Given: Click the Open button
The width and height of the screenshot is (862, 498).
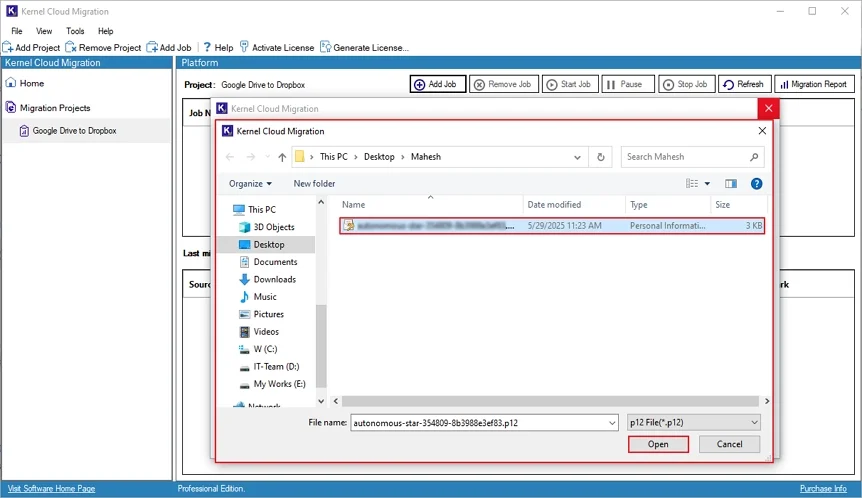Looking at the screenshot, I should tap(658, 444).
